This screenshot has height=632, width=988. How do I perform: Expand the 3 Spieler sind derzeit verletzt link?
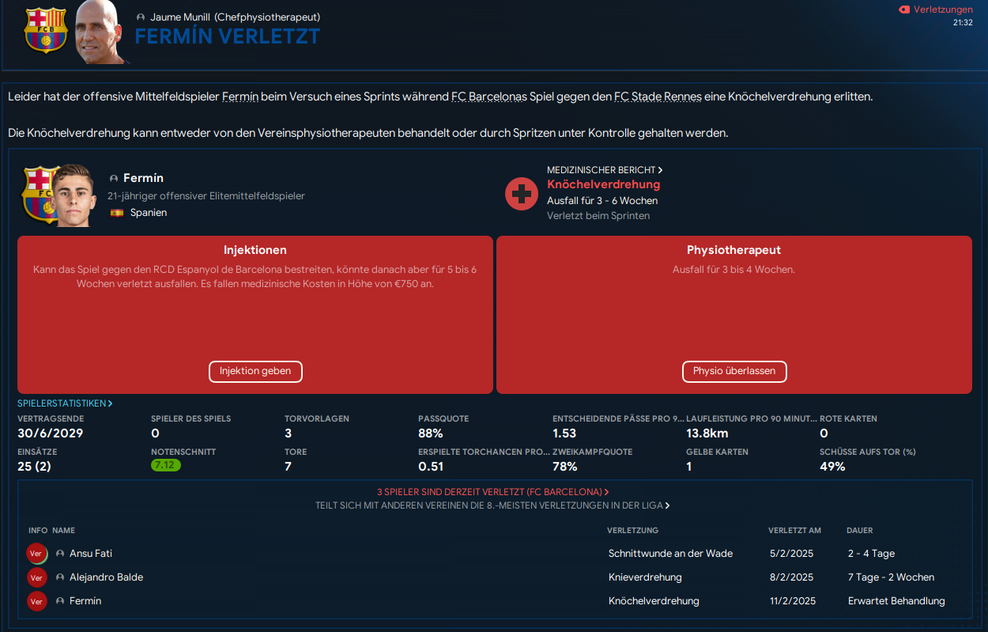493,492
